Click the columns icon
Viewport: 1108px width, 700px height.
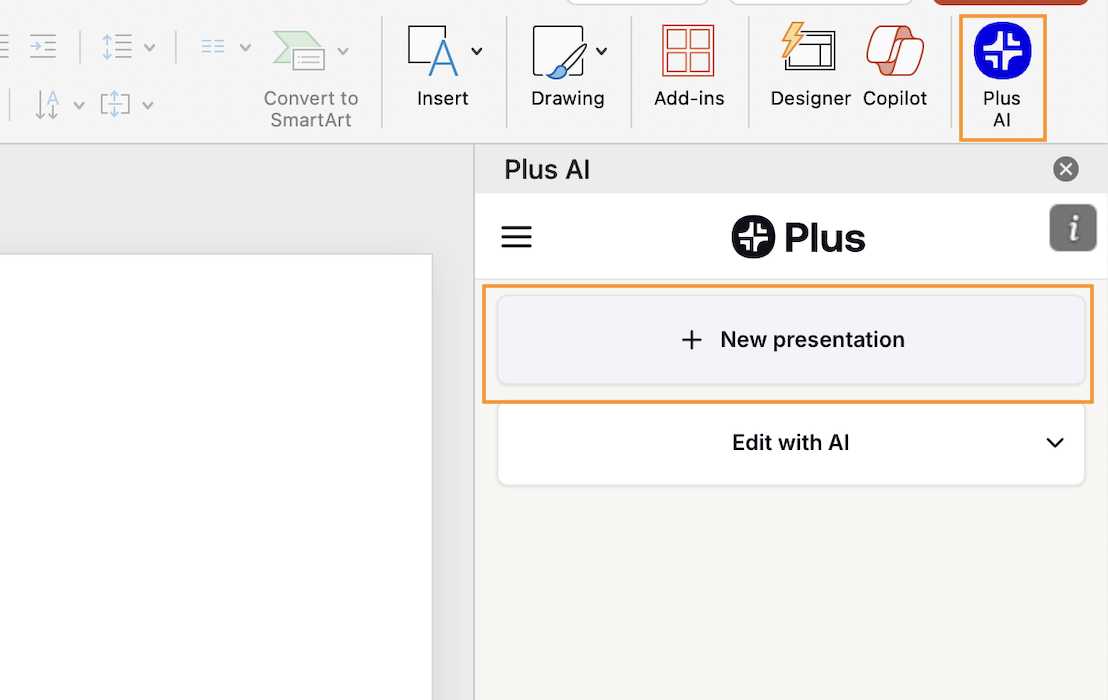pos(213,47)
